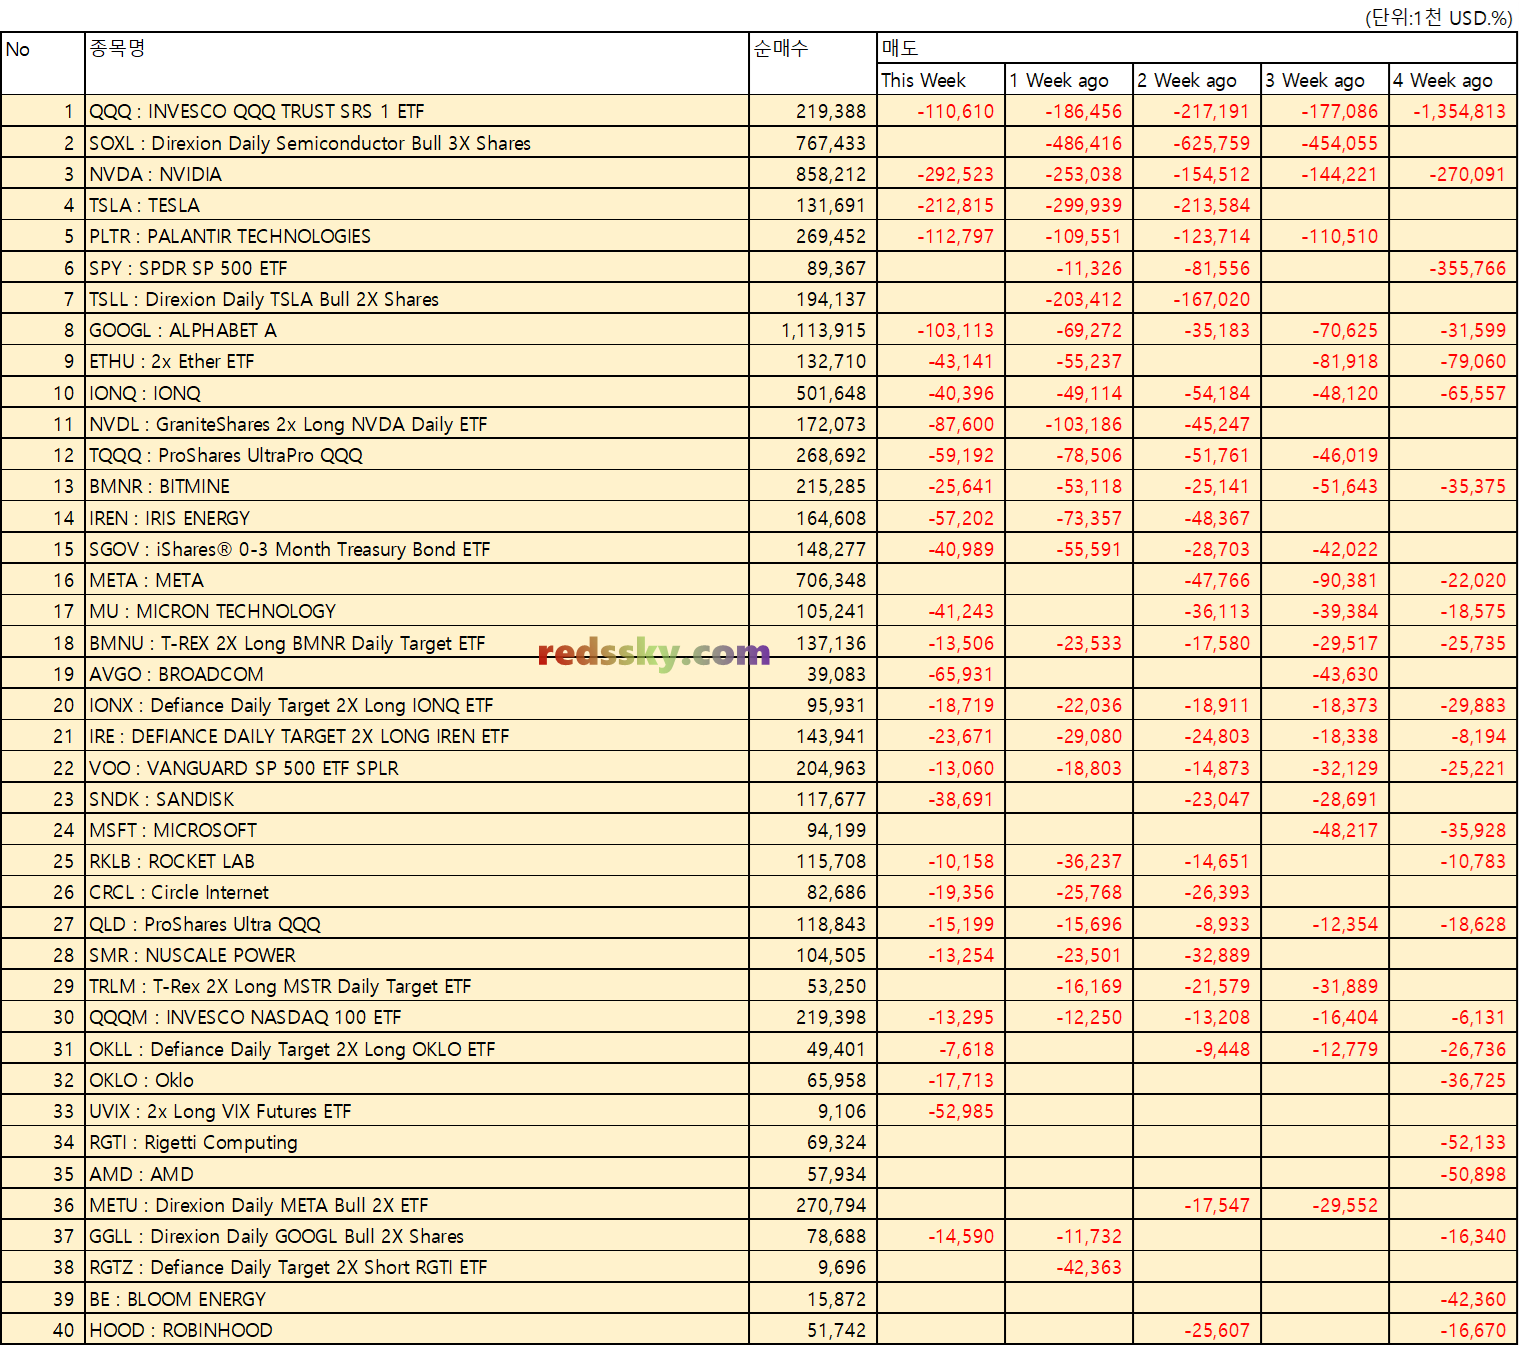Select the '1 Week ago' sub-header
Screen dimensions: 1519x1346
coord(1069,80)
